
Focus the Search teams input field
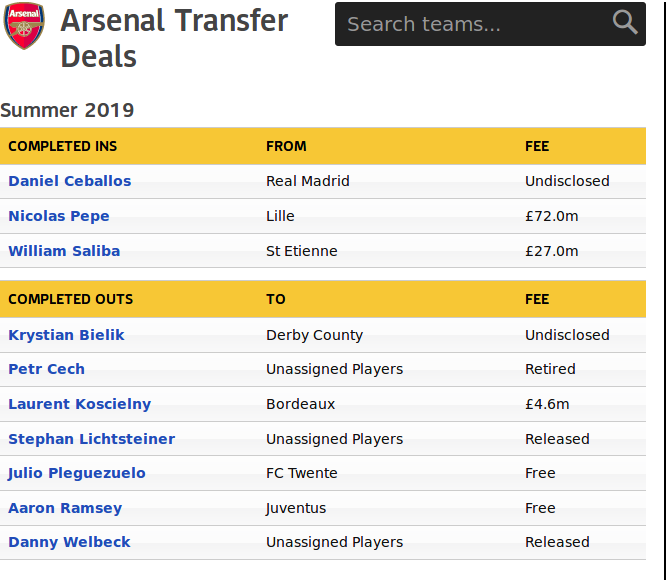[x=490, y=24]
